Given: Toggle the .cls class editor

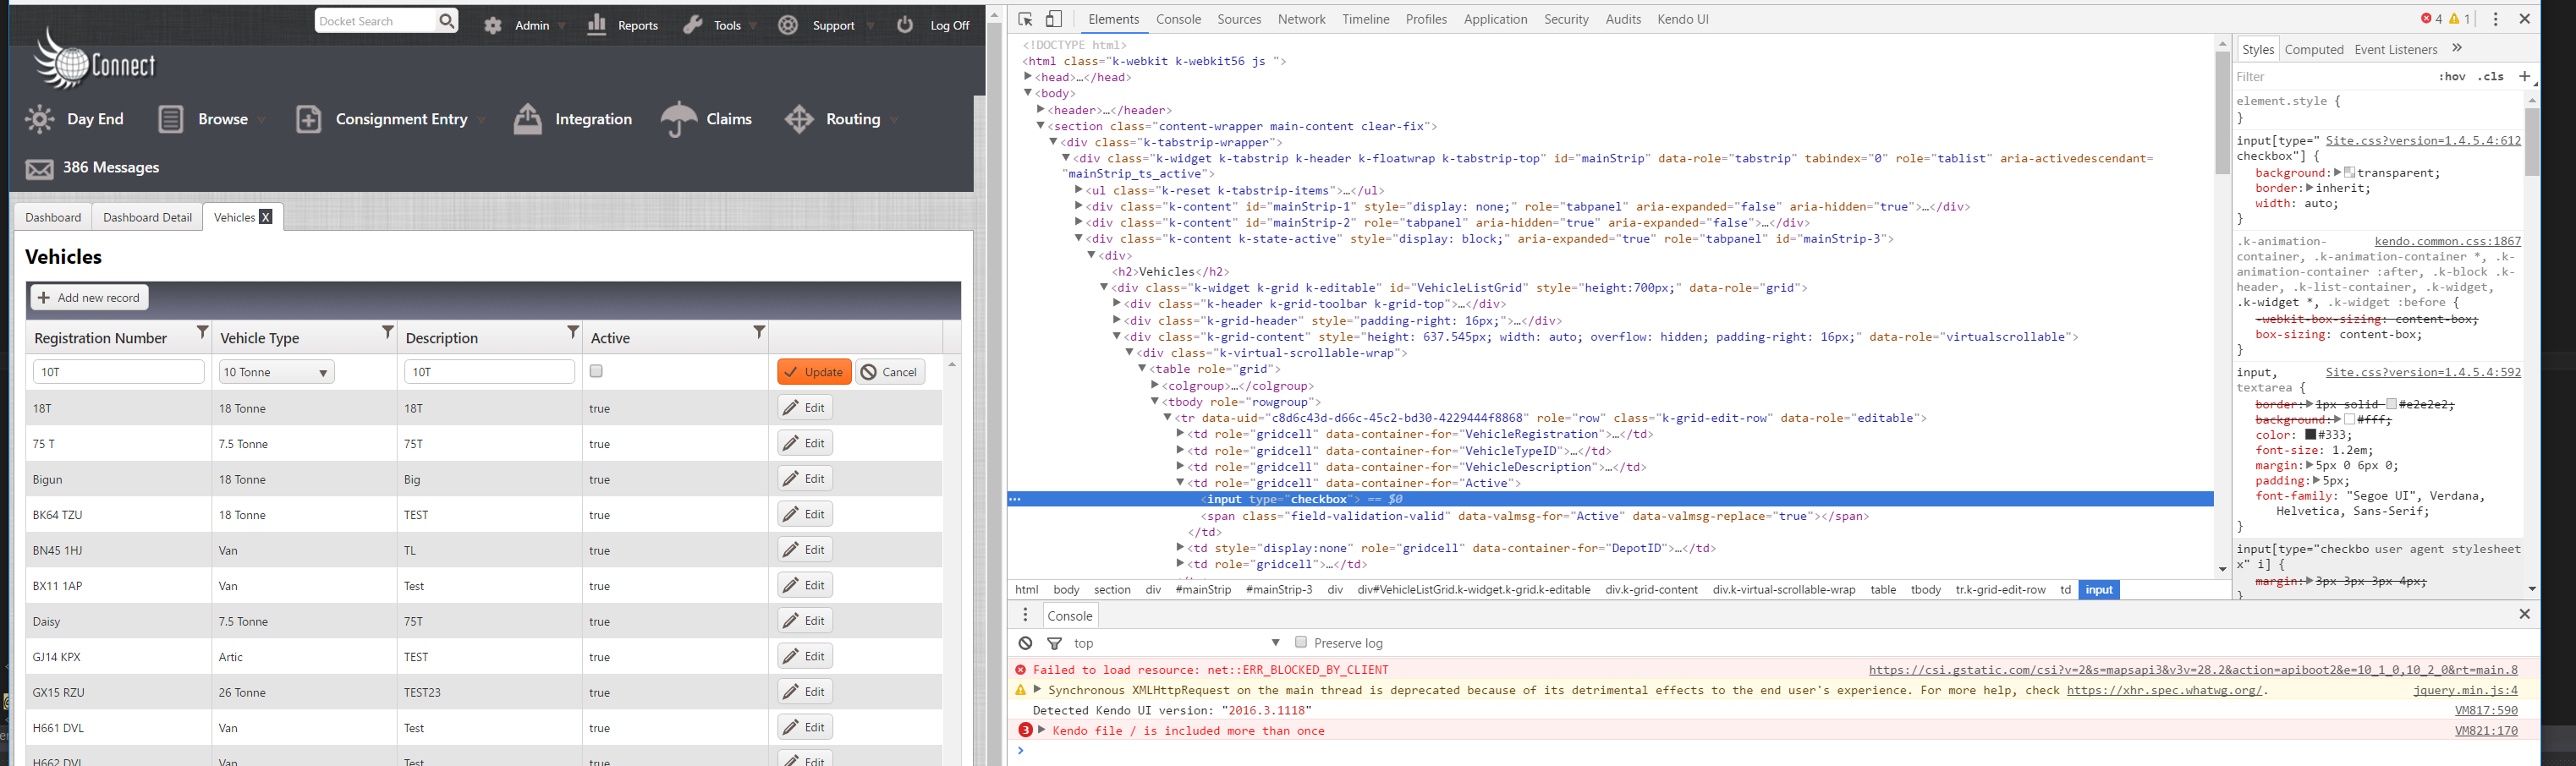Looking at the screenshot, I should tap(2490, 77).
